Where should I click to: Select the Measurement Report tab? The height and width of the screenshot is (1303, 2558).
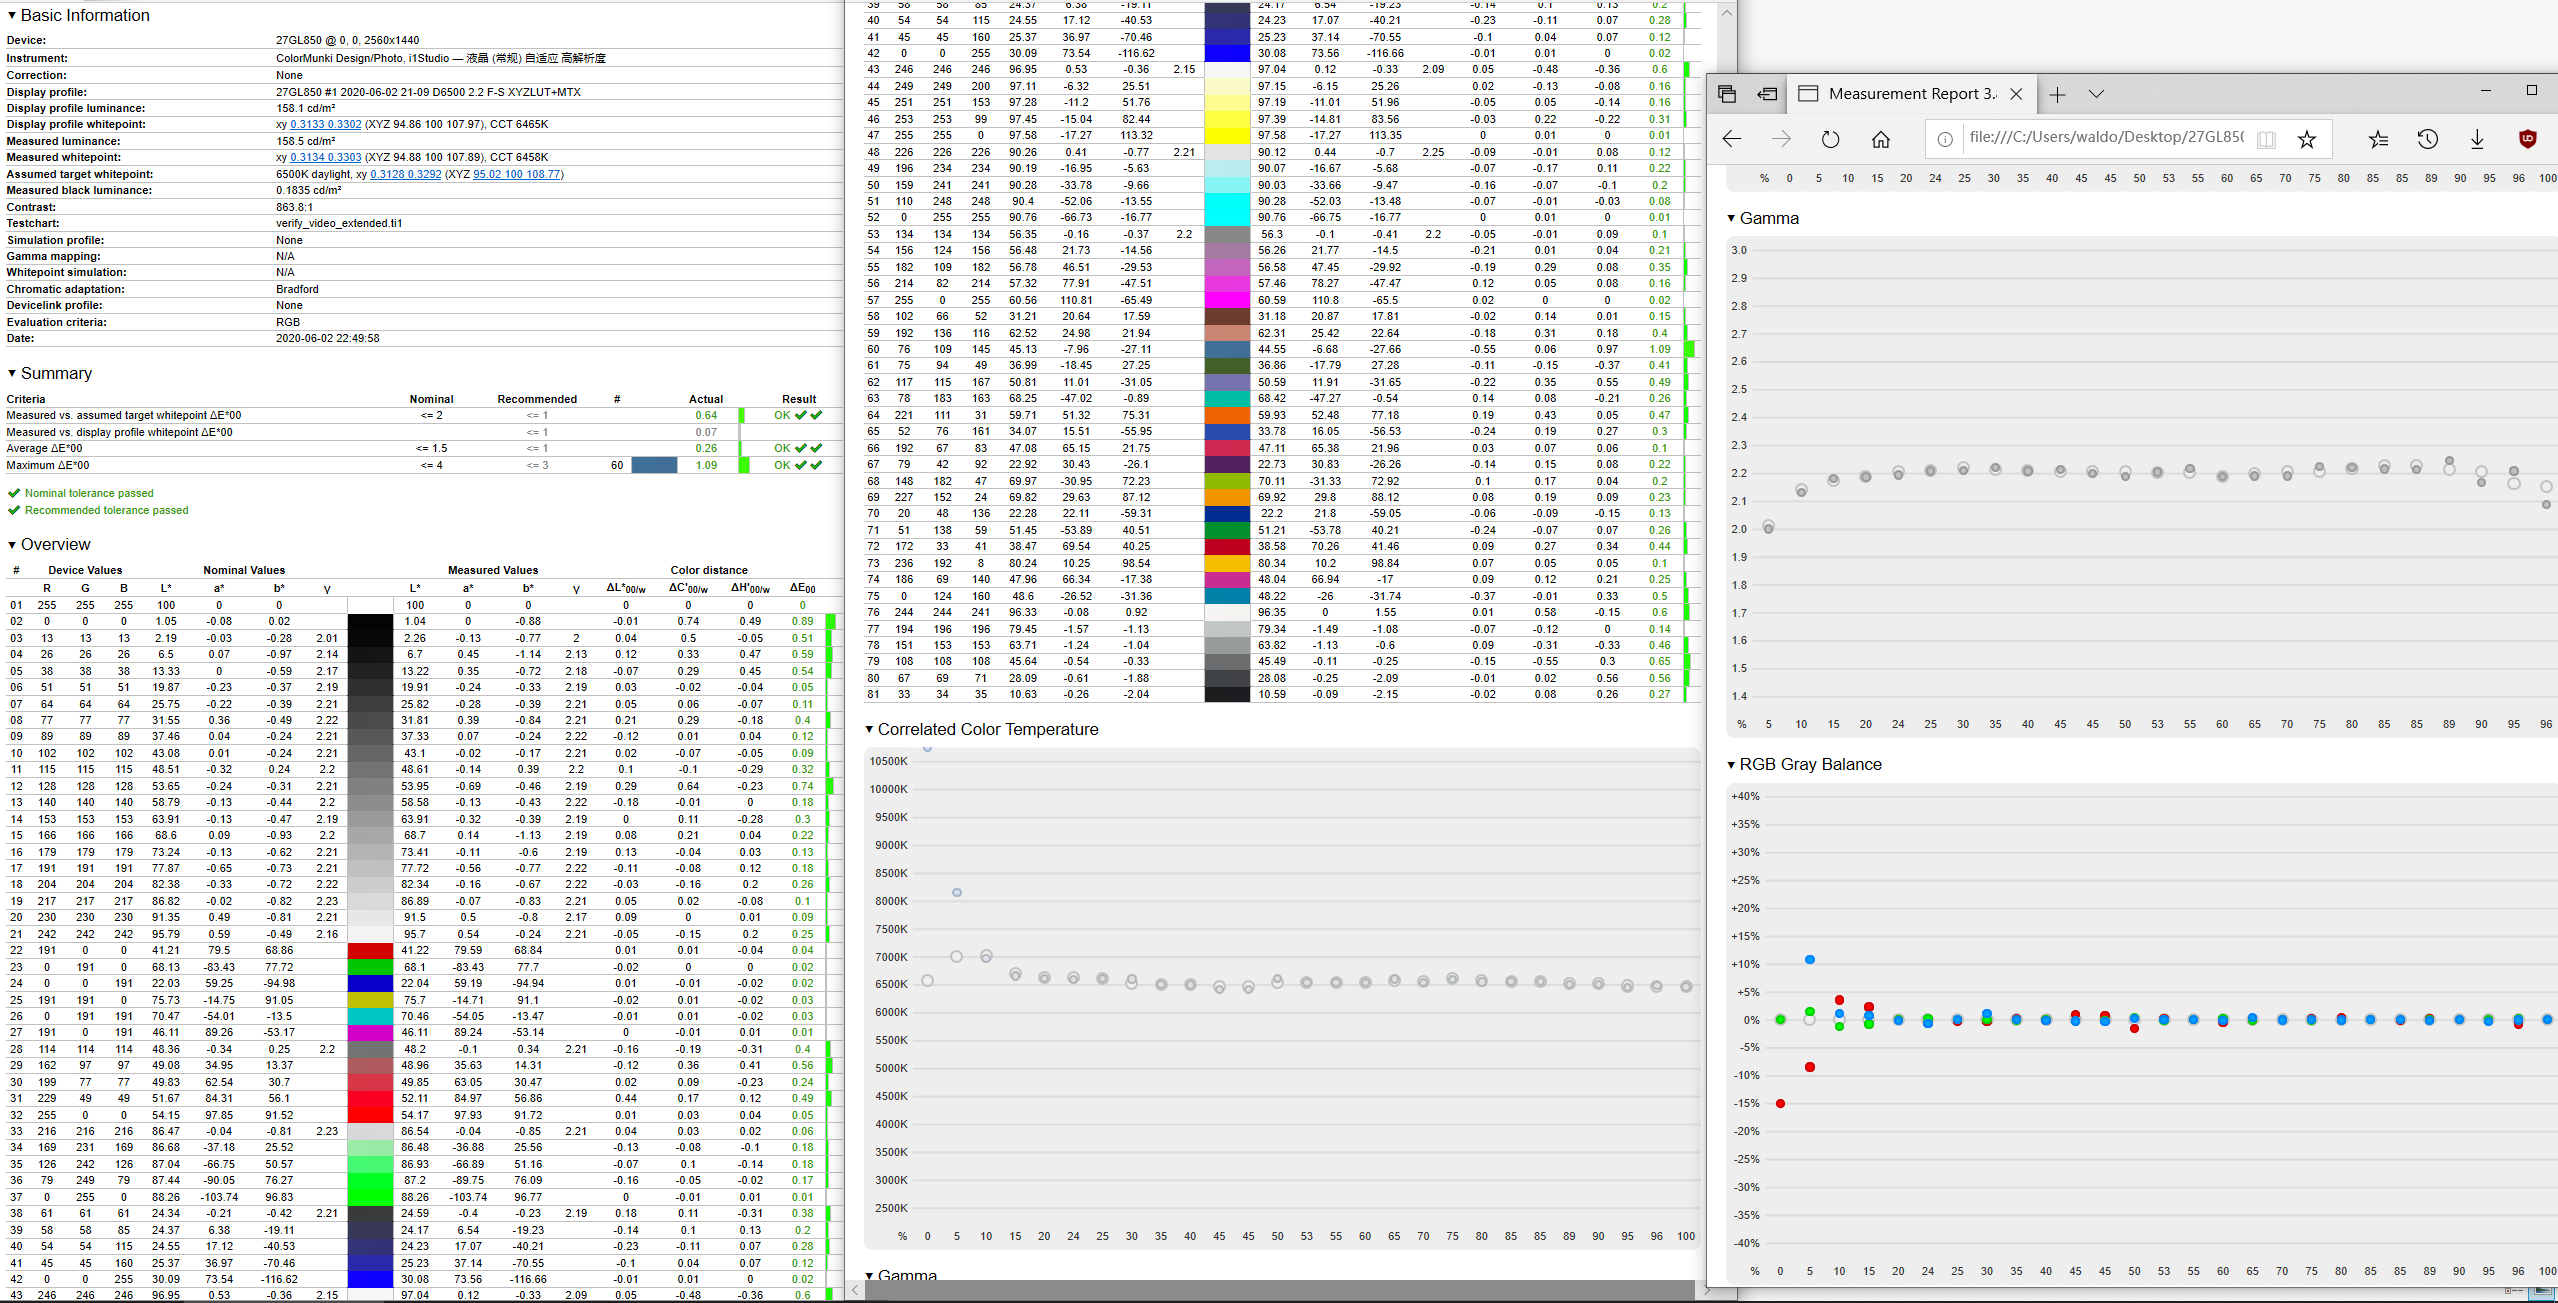(x=1910, y=94)
